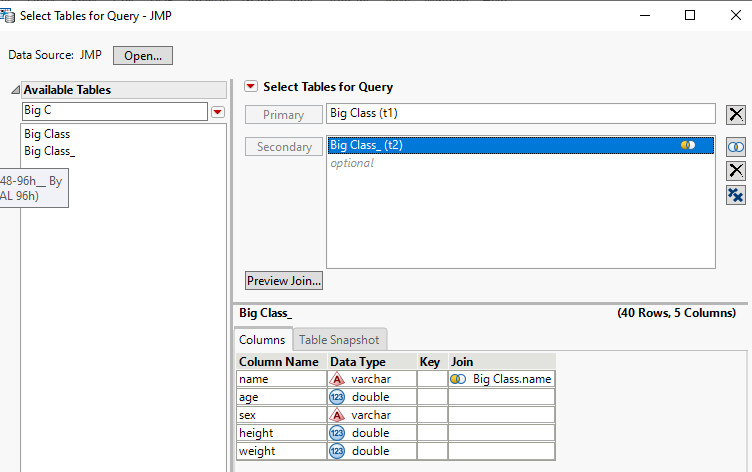
Task: Click the JMP app icon in title bar
Action: pos(9,15)
